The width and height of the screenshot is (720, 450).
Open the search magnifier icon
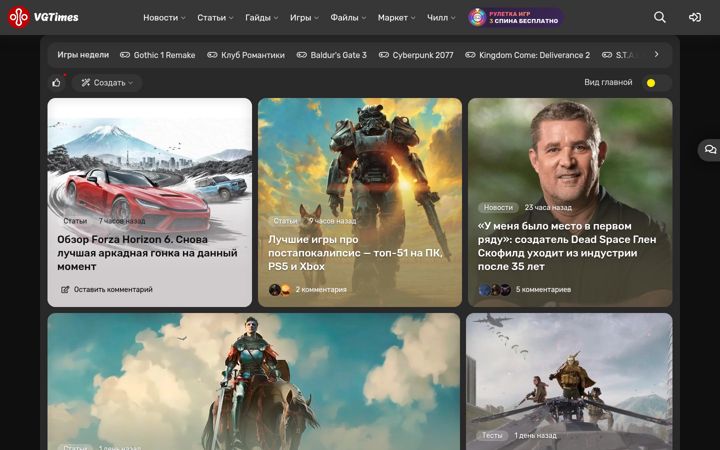point(660,17)
